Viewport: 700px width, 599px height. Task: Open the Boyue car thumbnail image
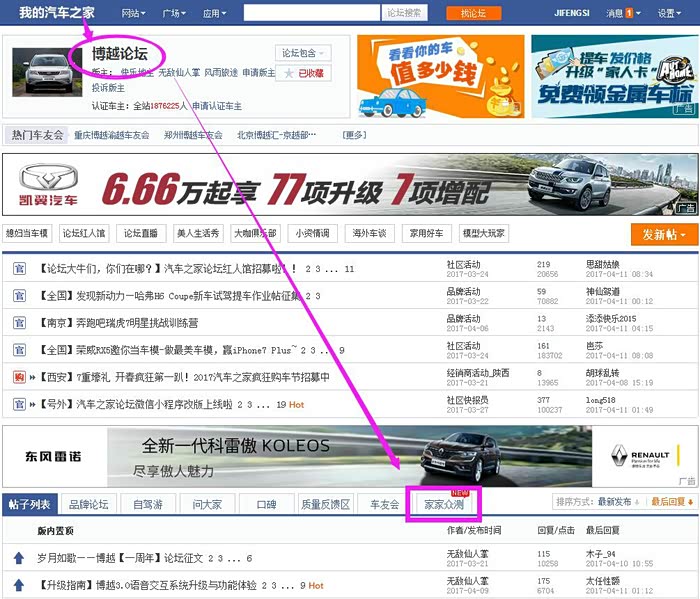(47, 72)
